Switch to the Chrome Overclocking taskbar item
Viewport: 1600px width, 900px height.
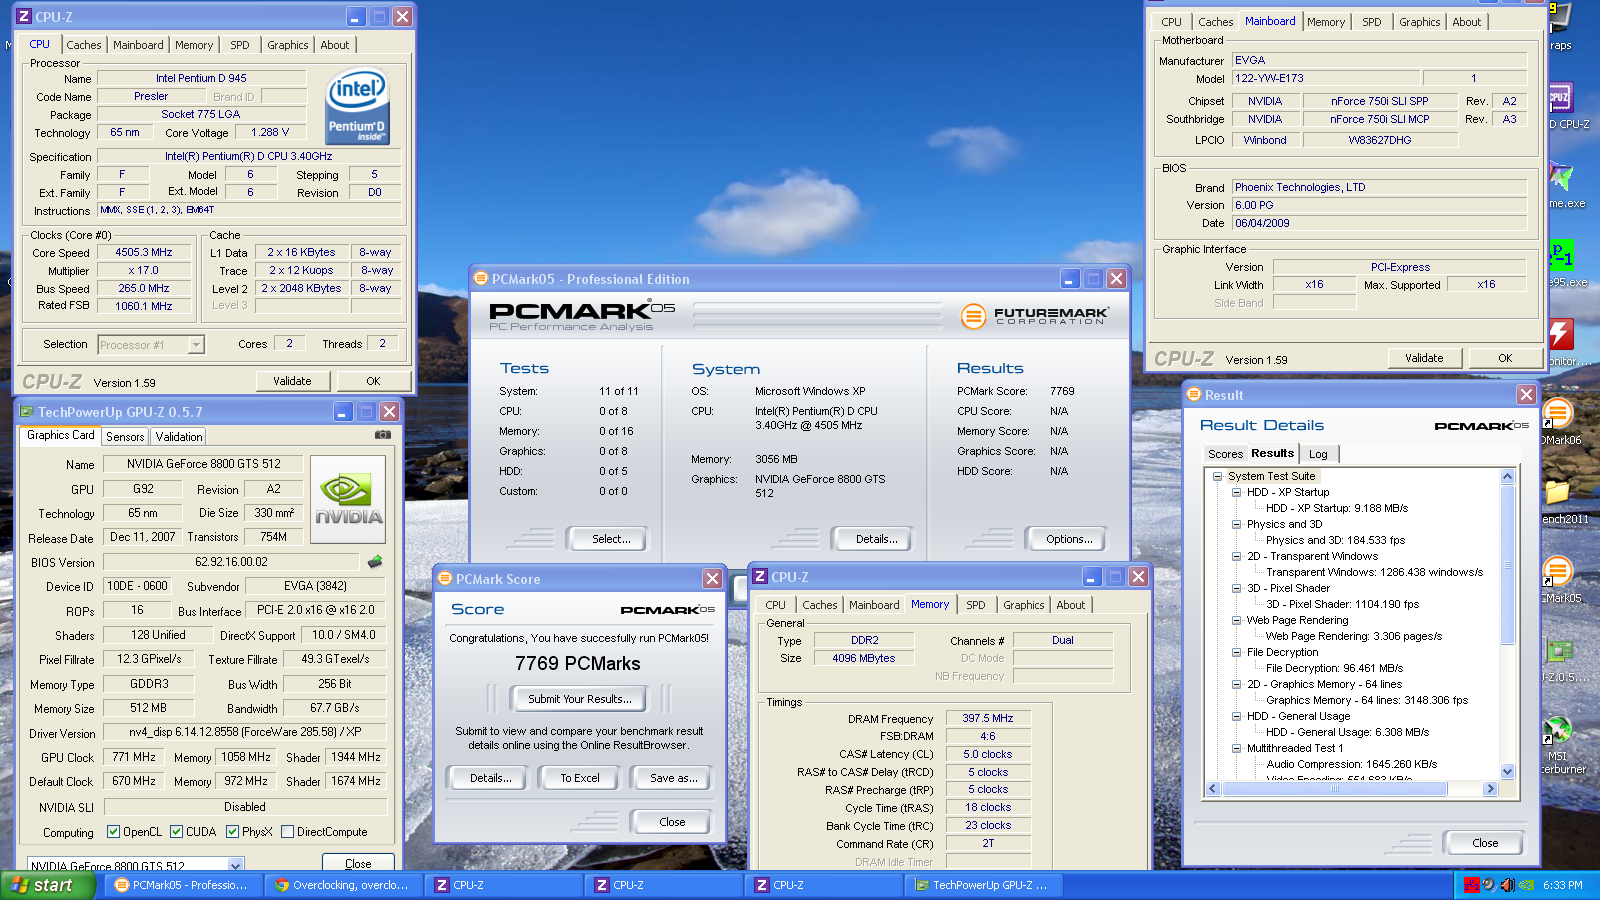(x=344, y=885)
